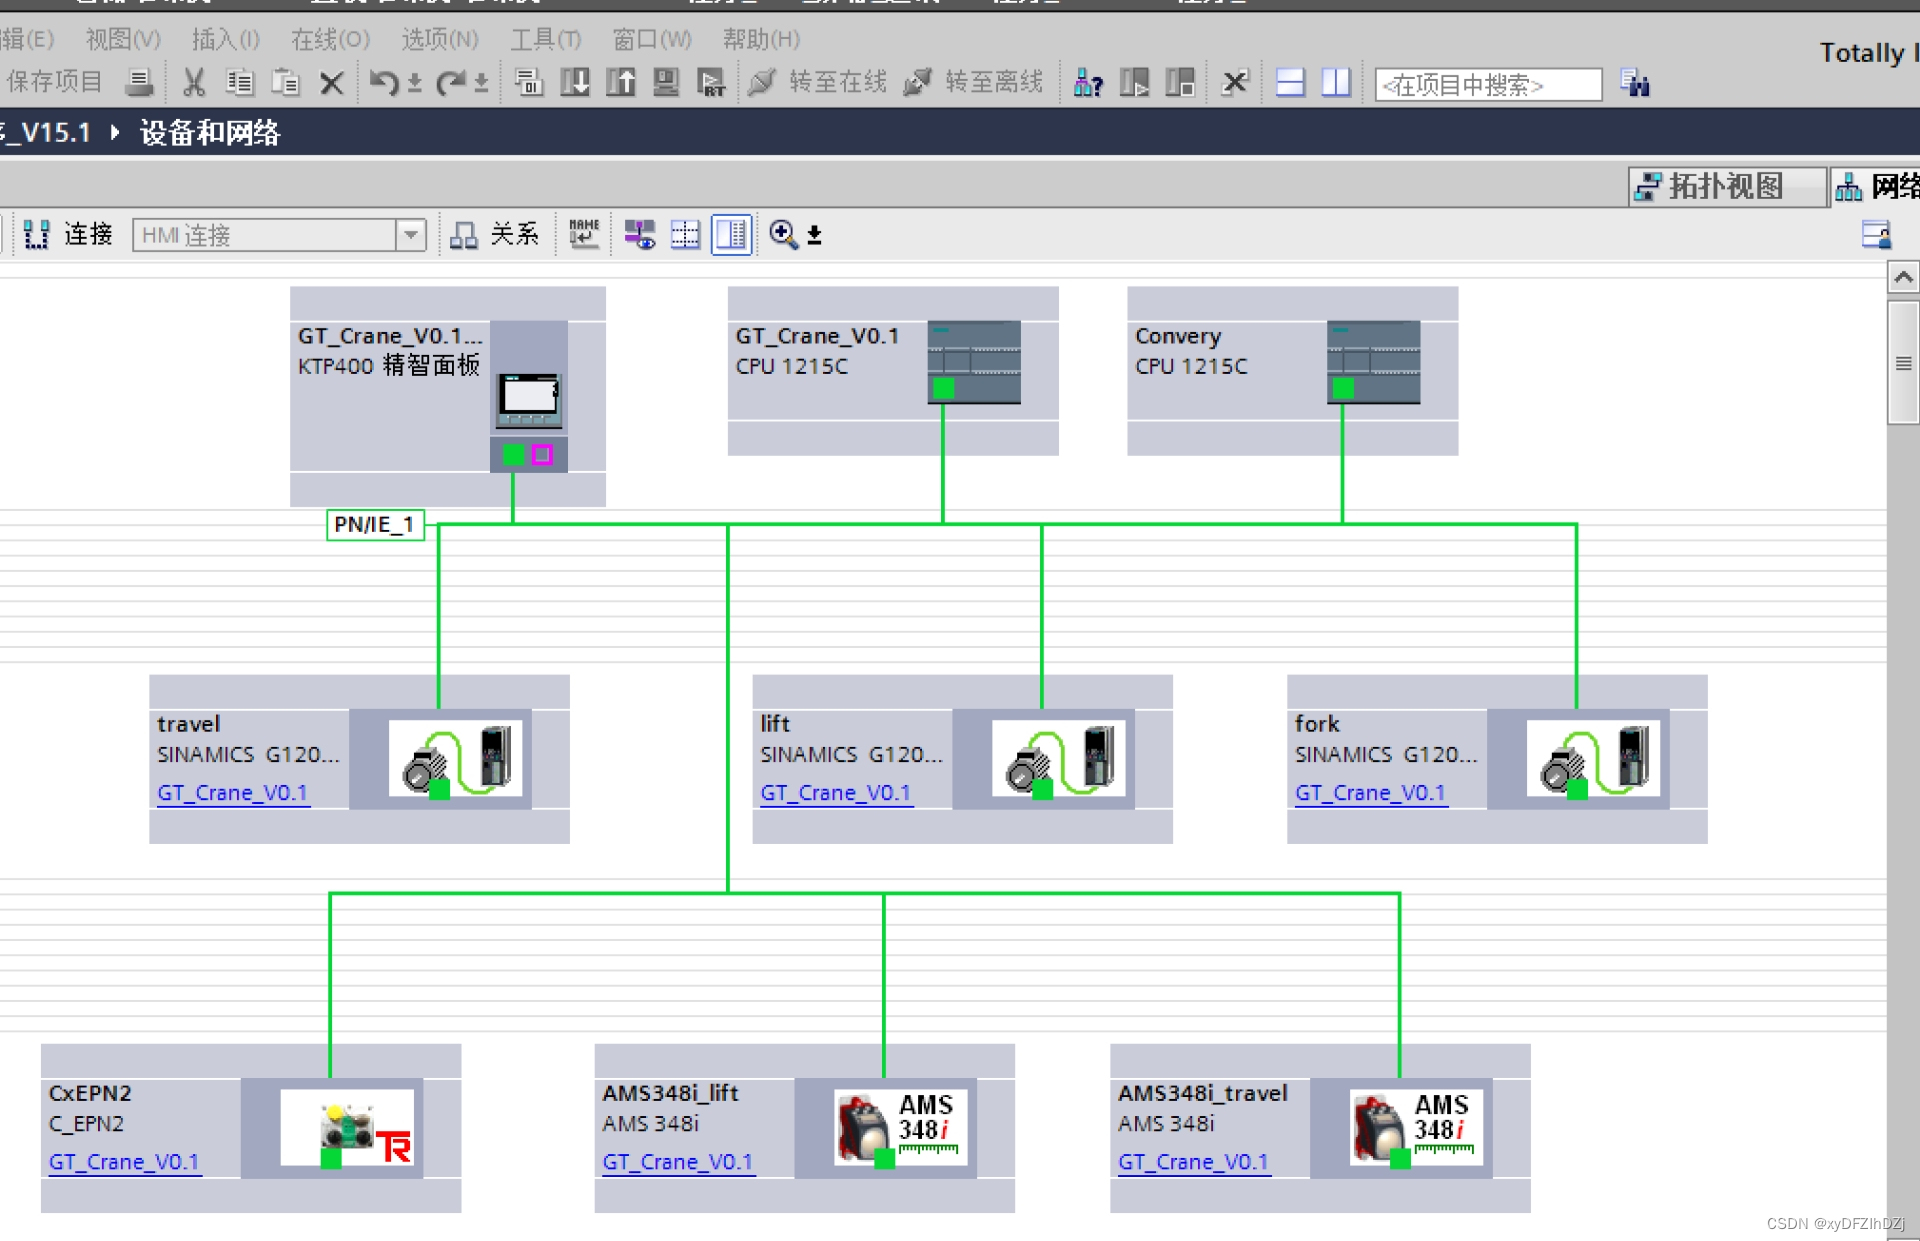Open the 选项(N) menu
Screen dimensions: 1920x1241
(x=439, y=40)
